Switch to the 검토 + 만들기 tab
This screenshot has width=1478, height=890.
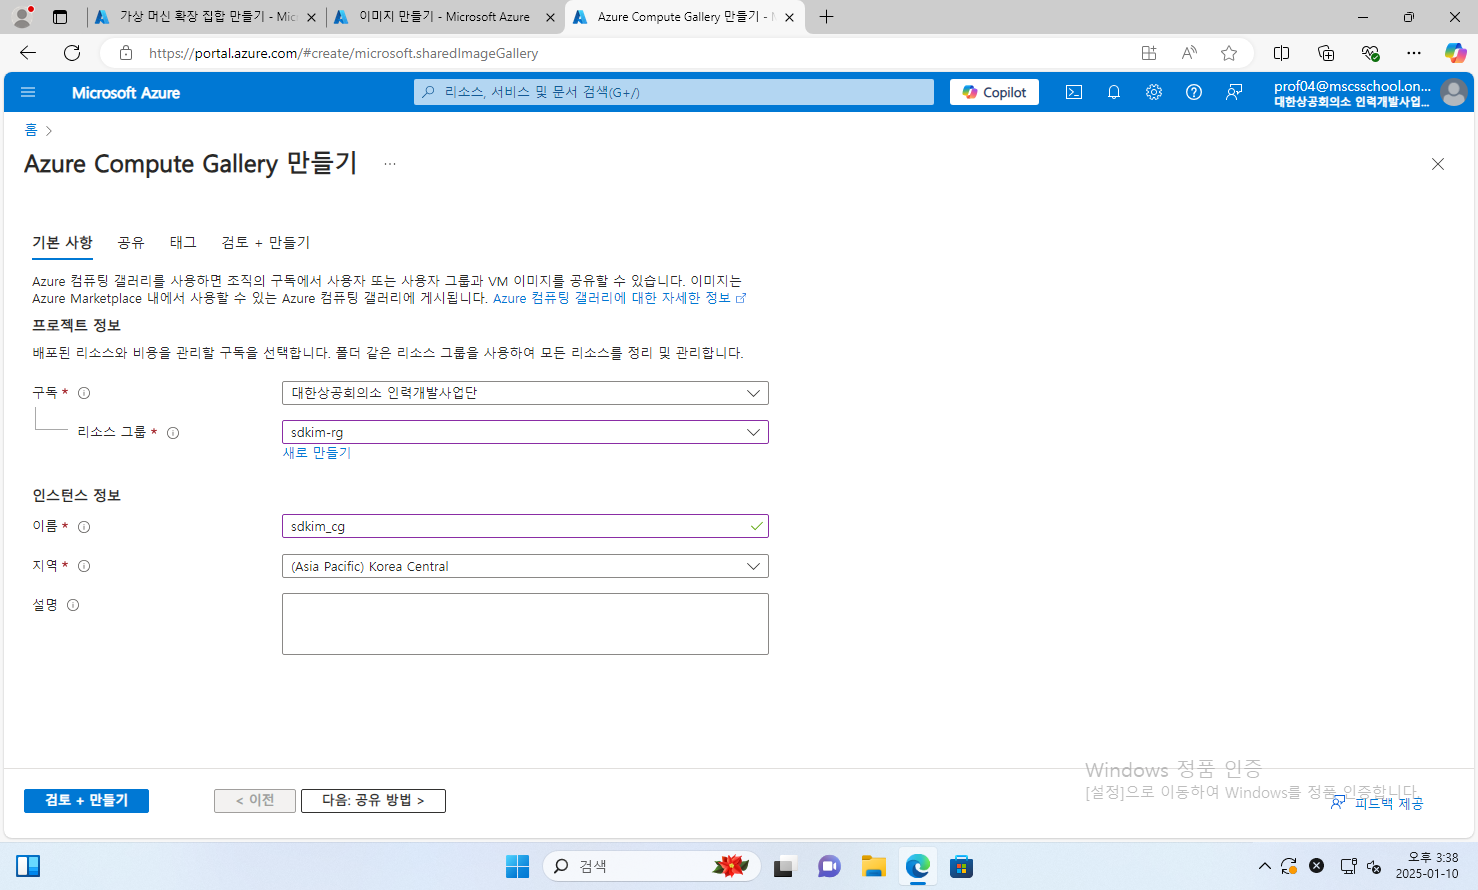[x=266, y=243]
